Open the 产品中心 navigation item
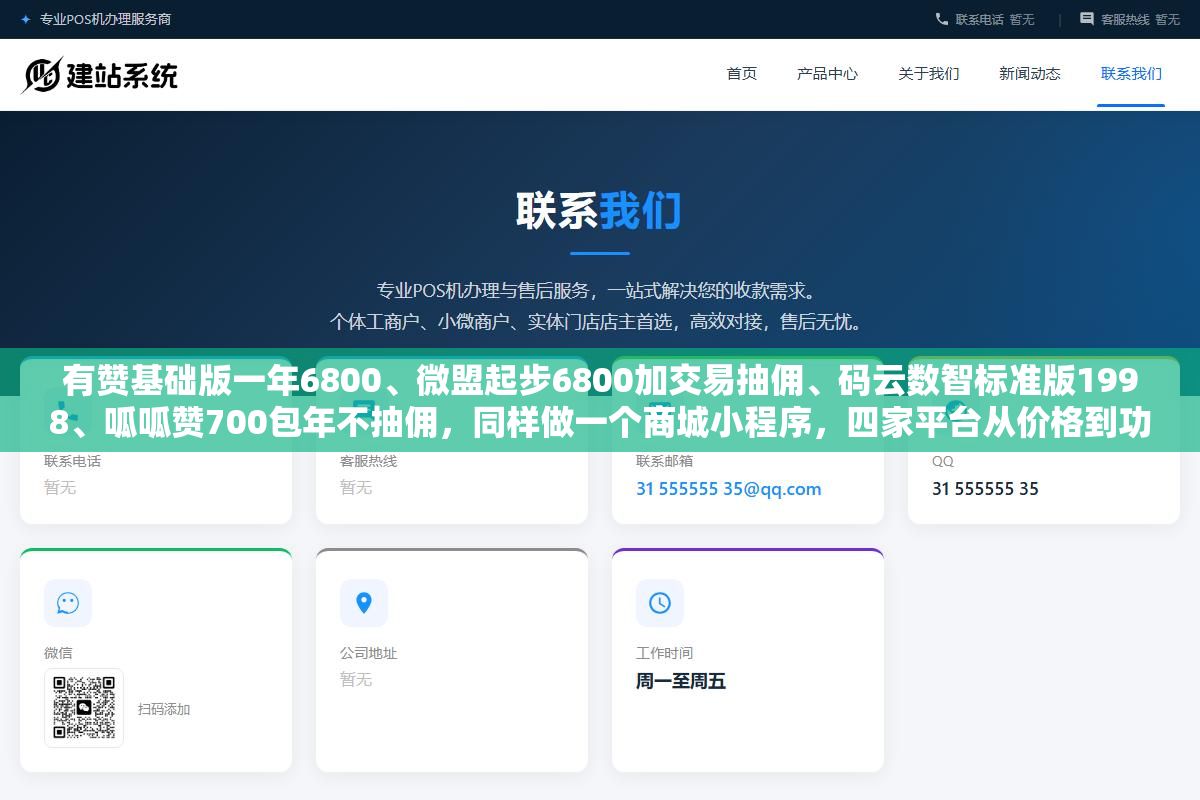 (x=827, y=73)
